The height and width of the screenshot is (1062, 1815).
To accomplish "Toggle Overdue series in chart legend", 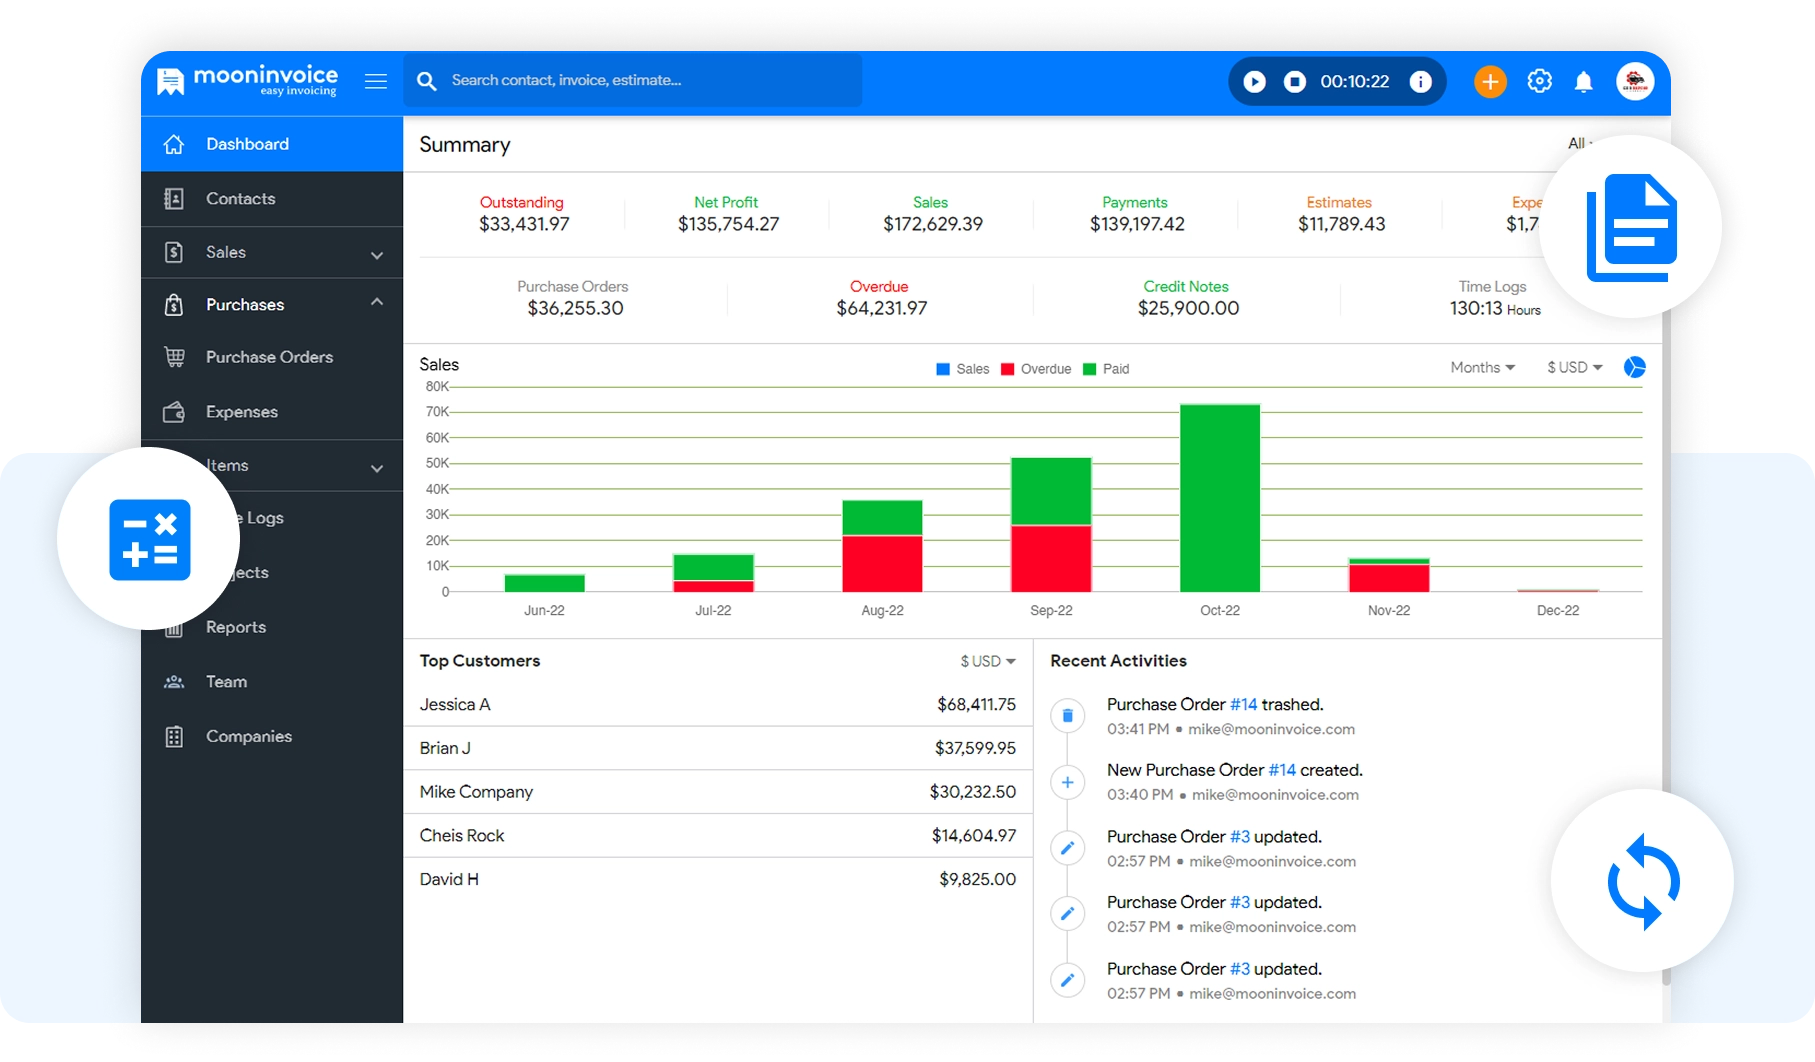I will [x=1036, y=369].
